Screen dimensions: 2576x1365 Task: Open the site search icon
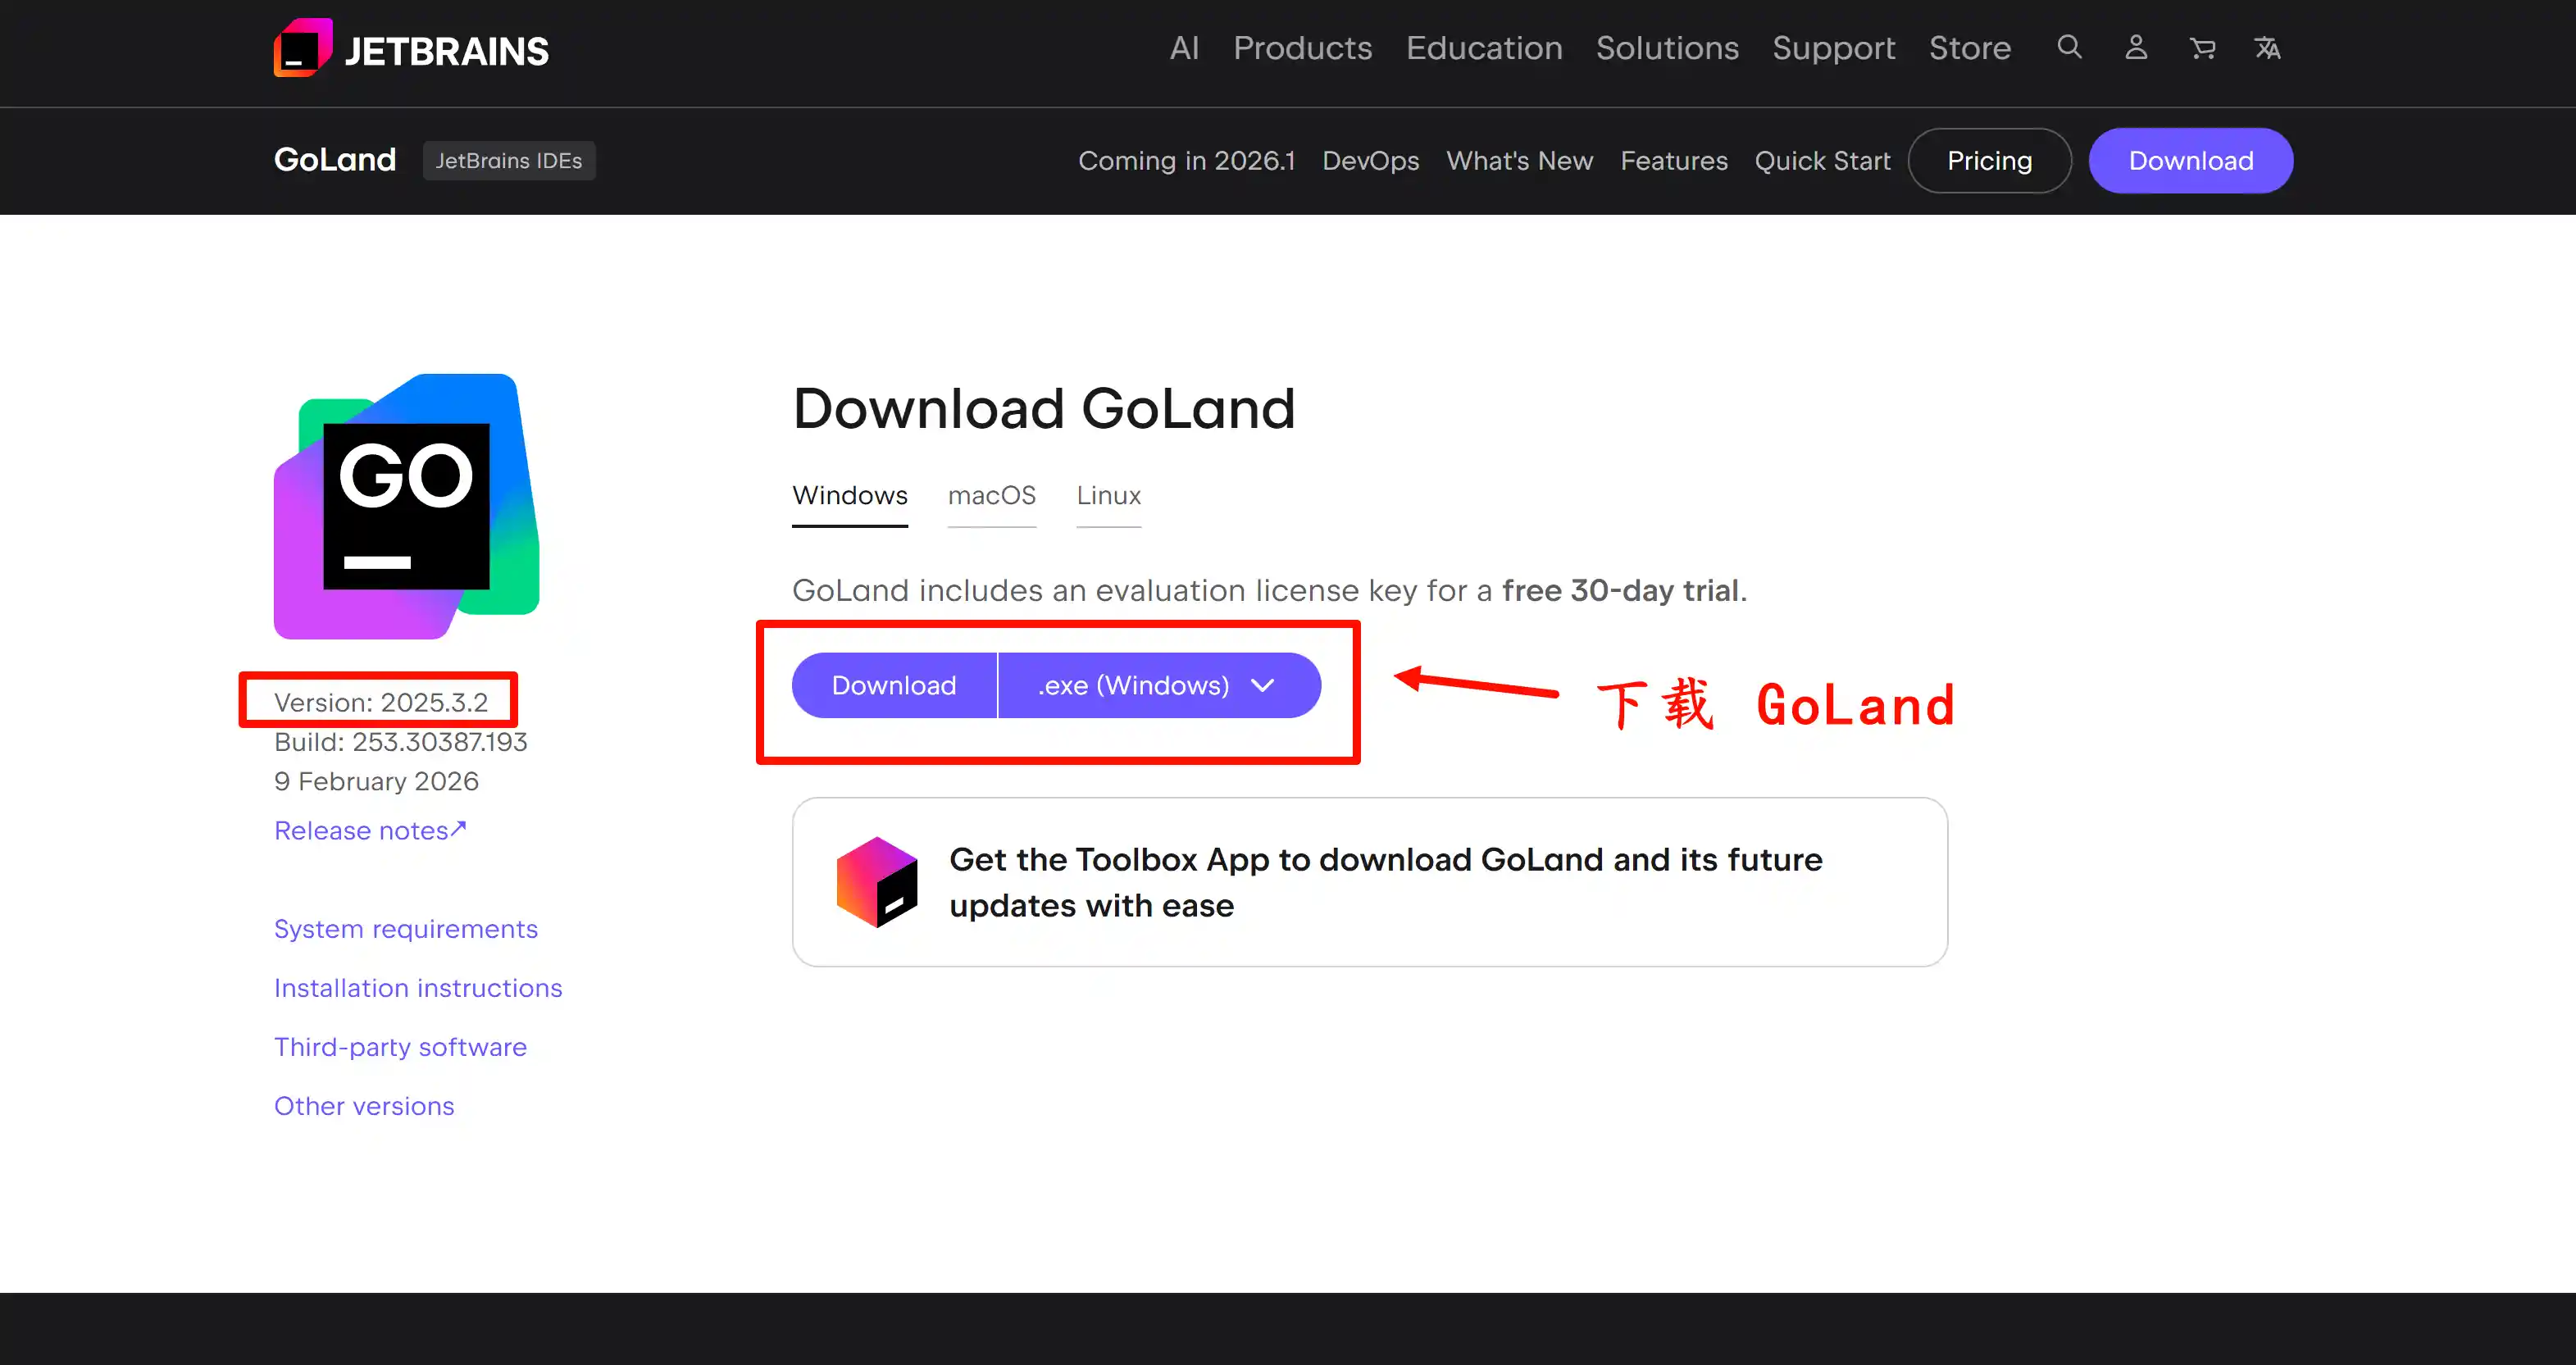pyautogui.click(x=2069, y=47)
